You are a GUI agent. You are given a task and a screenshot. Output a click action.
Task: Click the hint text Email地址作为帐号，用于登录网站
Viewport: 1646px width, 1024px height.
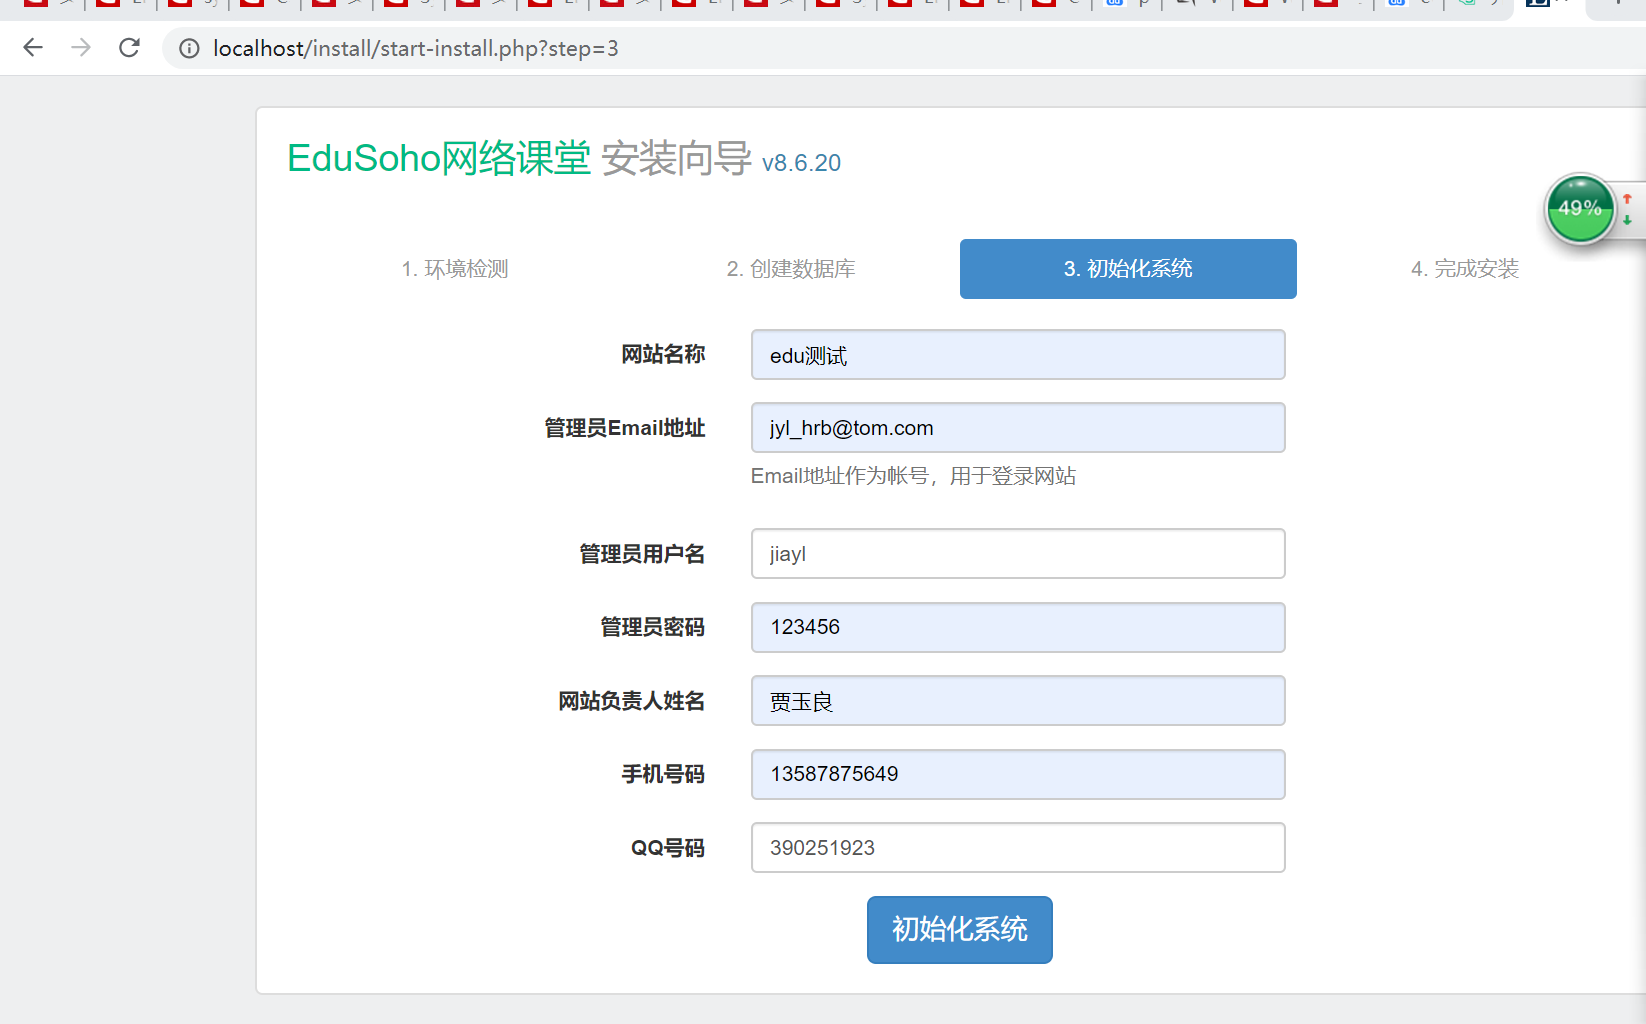click(x=913, y=476)
